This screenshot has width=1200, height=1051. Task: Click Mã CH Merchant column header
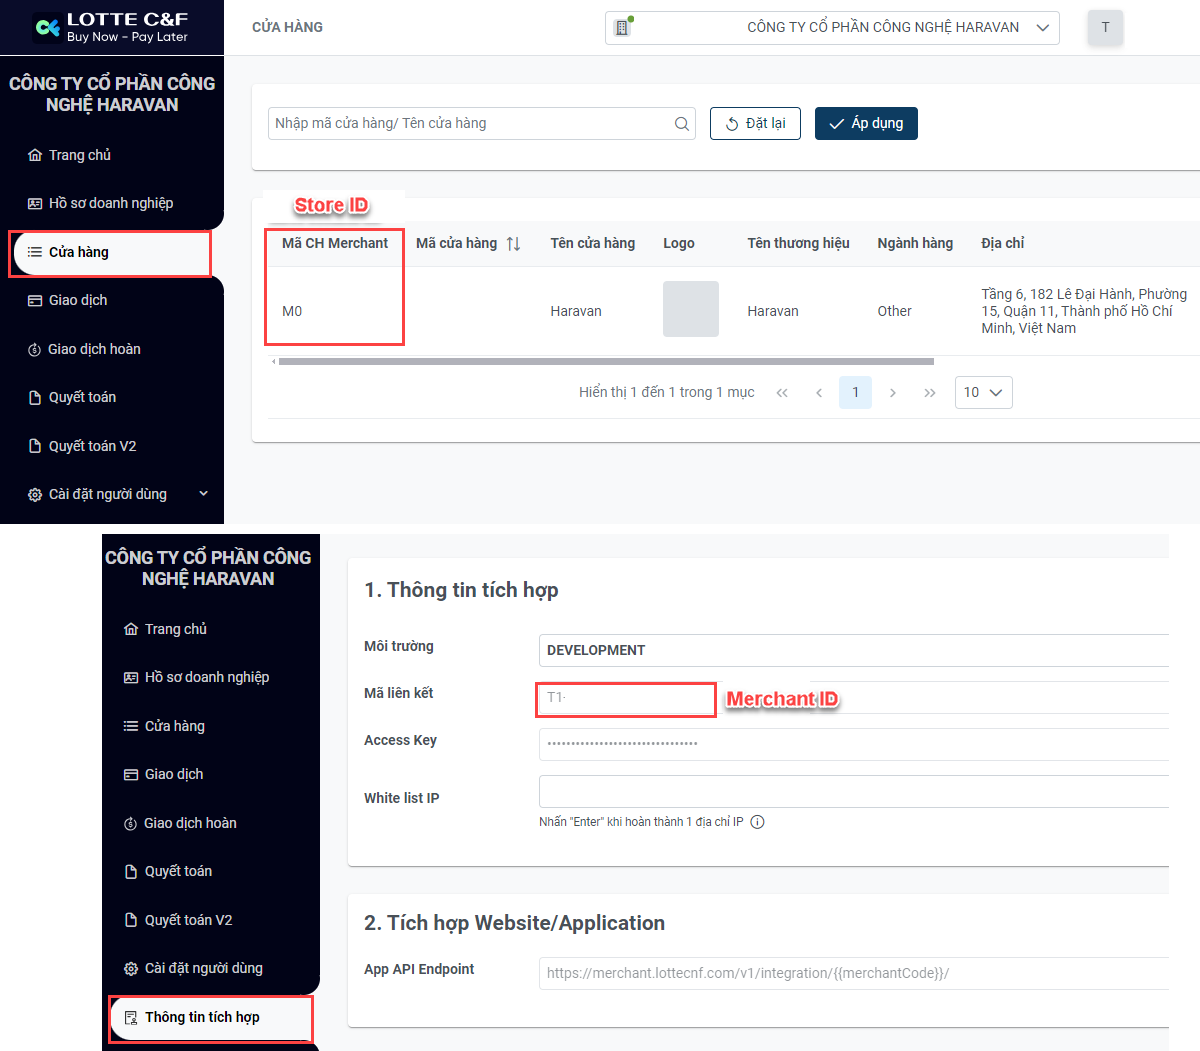click(335, 243)
